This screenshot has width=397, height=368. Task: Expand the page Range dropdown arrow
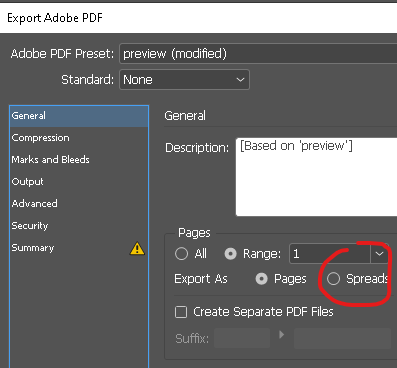tap(379, 254)
